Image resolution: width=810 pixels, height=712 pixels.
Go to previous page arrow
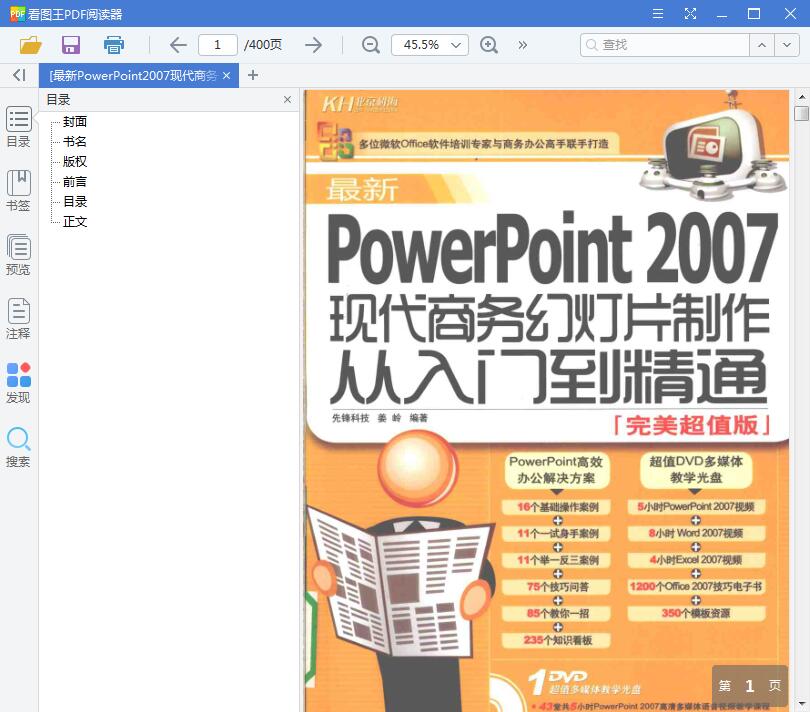(178, 45)
